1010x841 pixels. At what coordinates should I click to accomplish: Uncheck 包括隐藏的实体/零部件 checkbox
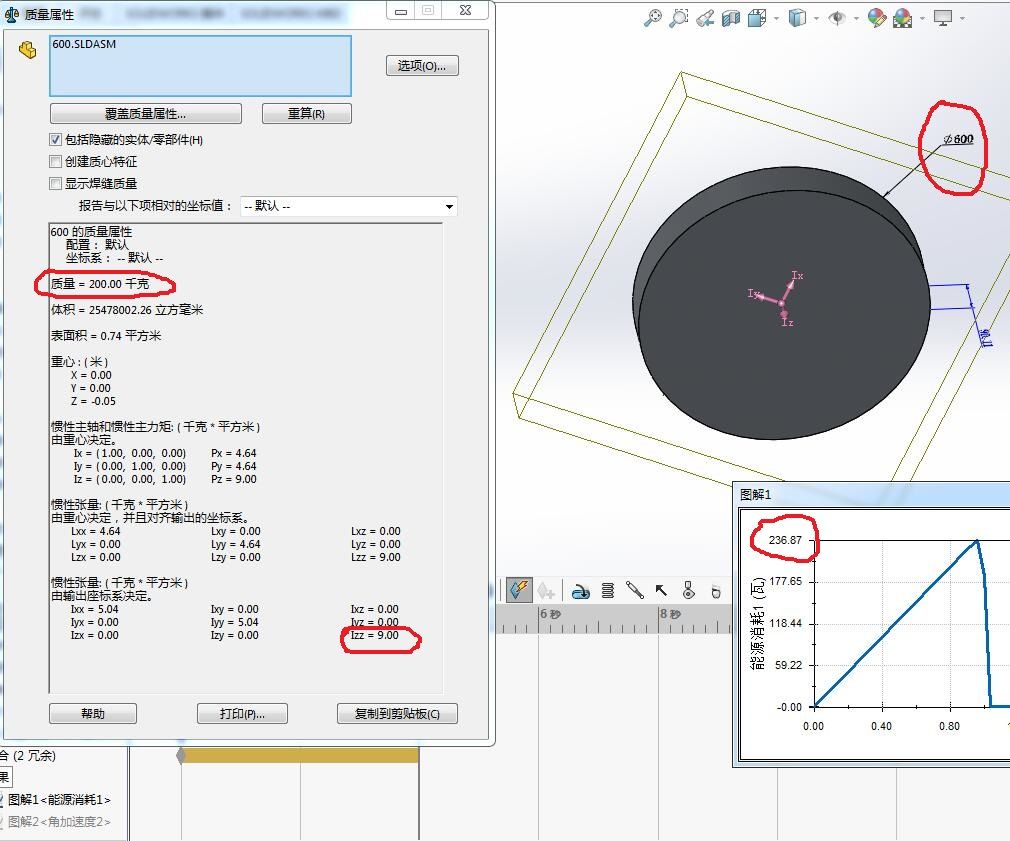(56, 140)
